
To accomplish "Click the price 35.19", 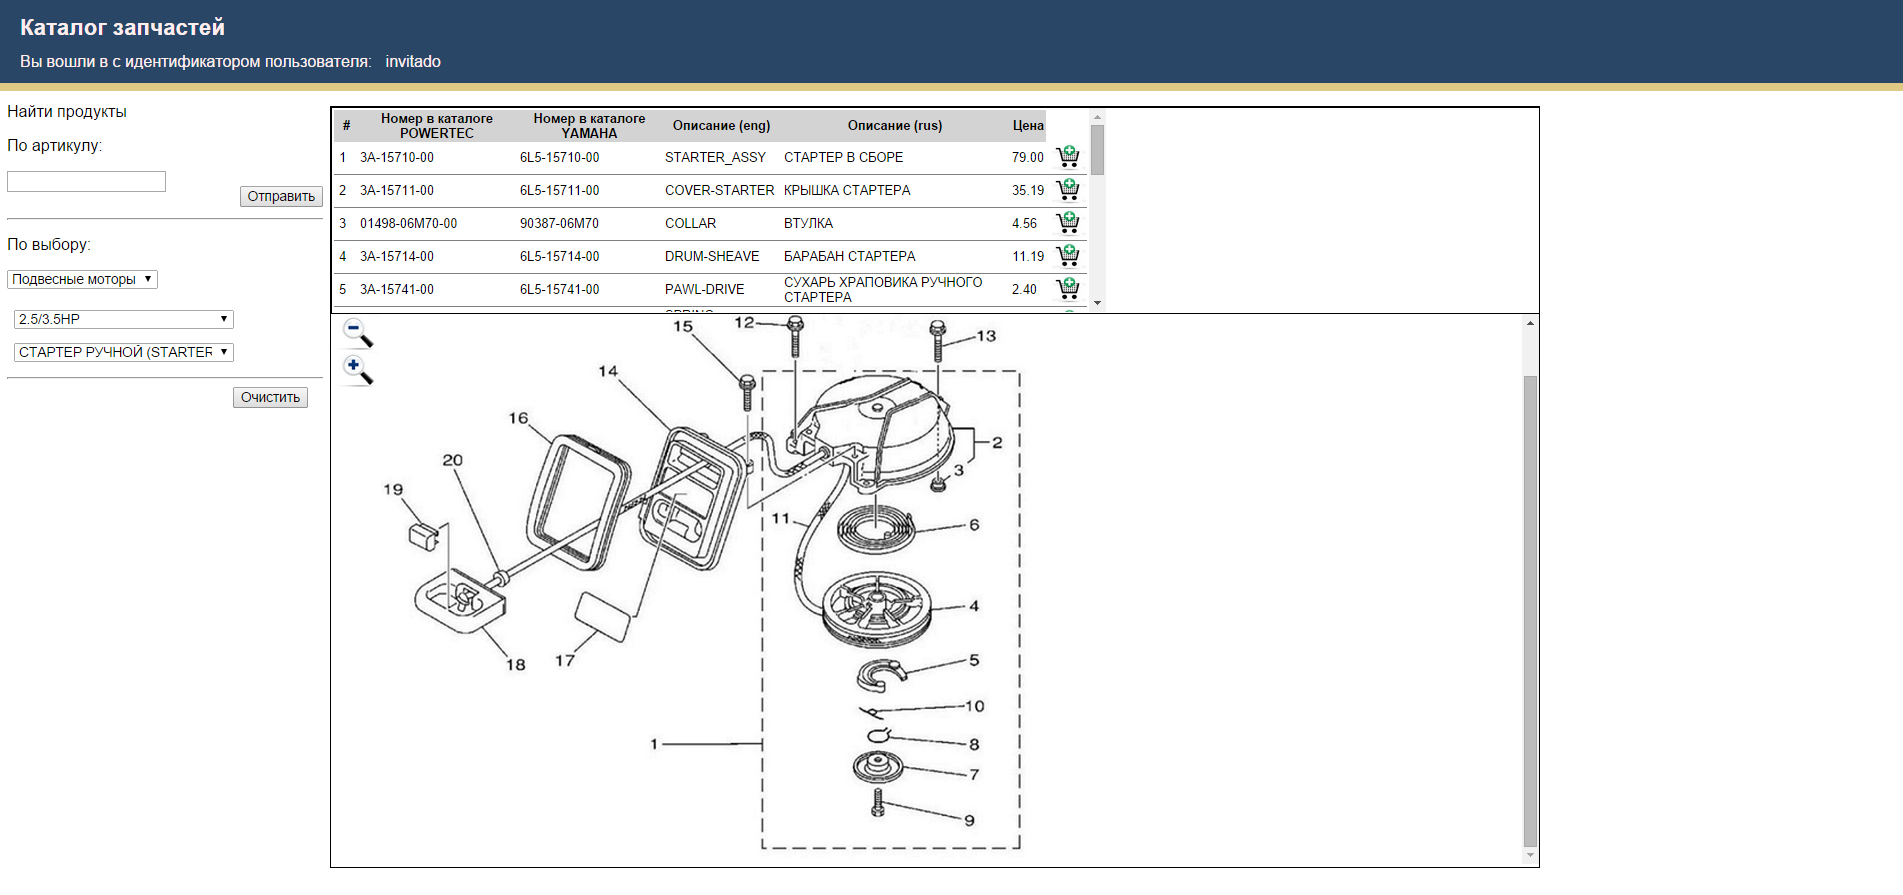I will point(1027,190).
